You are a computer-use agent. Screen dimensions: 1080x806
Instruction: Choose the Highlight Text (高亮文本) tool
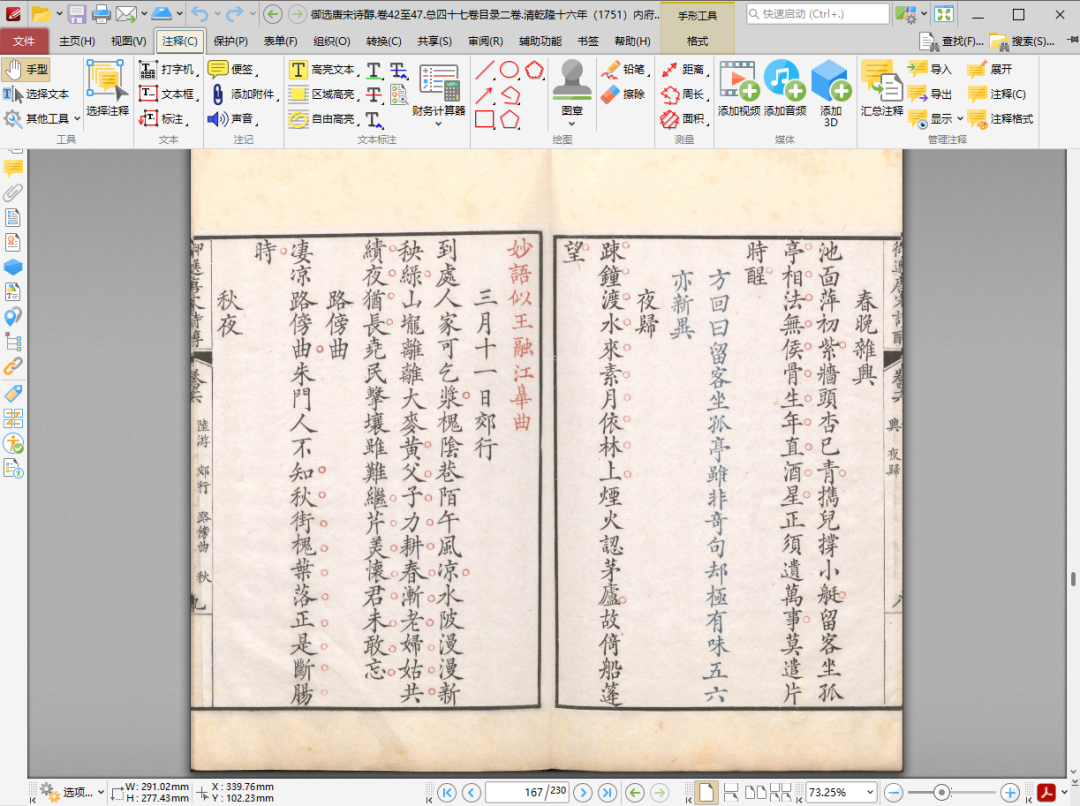click(x=322, y=70)
